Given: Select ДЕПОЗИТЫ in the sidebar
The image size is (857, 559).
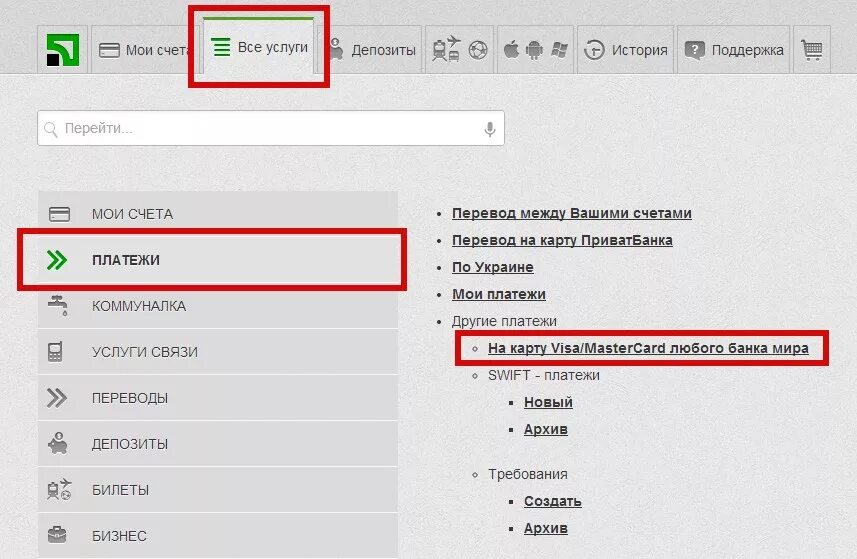Looking at the screenshot, I should [x=218, y=443].
